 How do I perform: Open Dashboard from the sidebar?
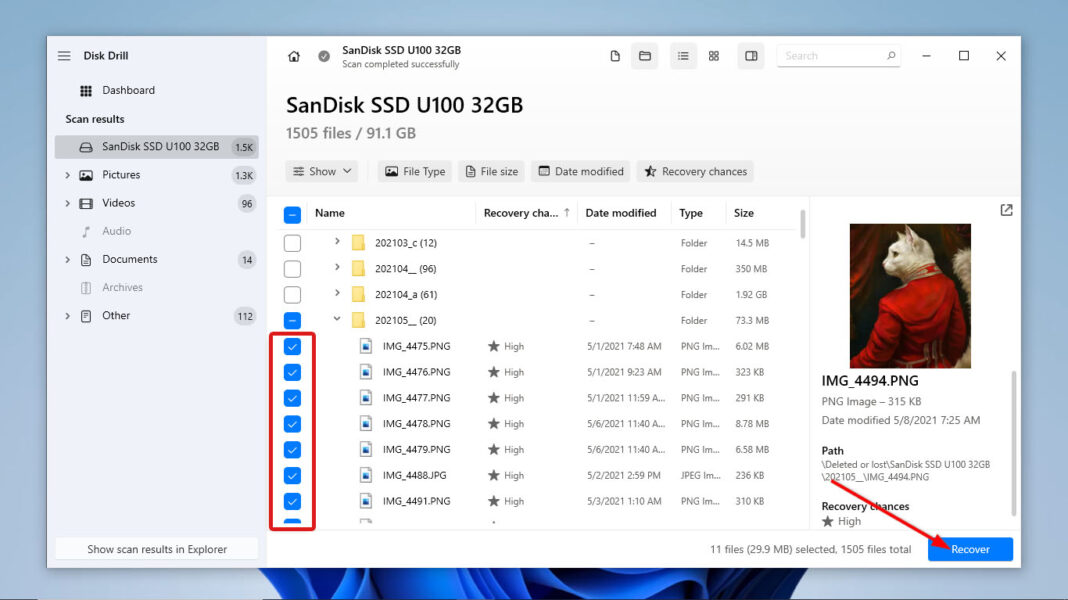click(x=128, y=90)
